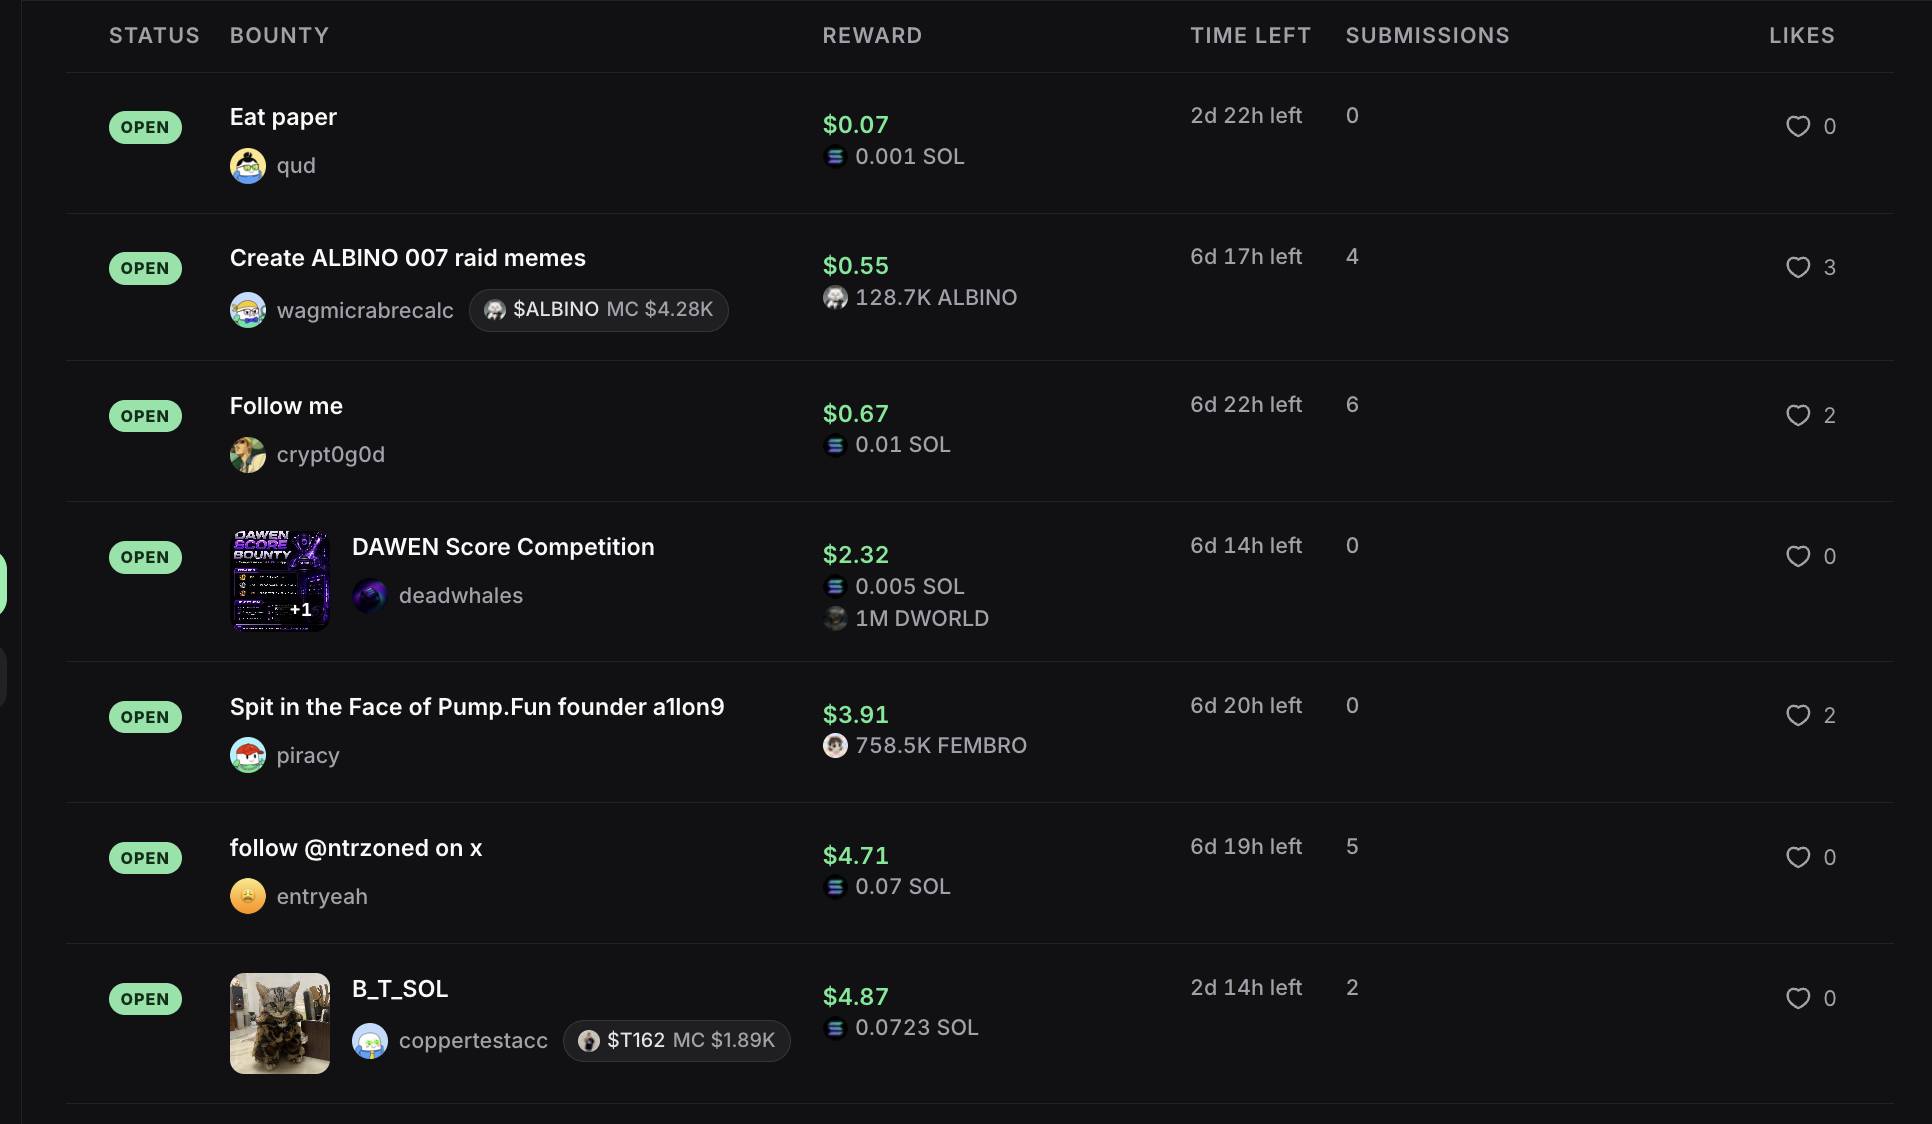Click SOL icon beside 0.001 SOL

(835, 157)
